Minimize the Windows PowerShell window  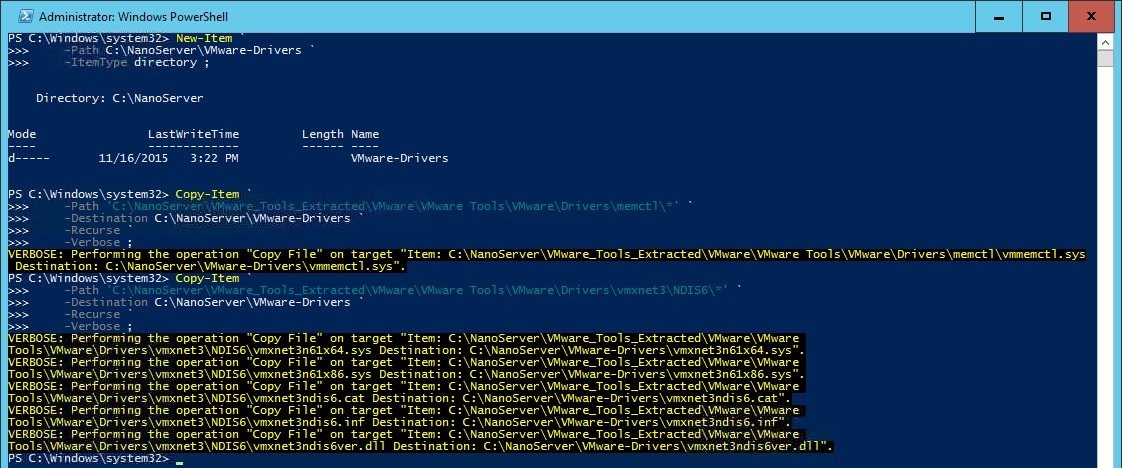pyautogui.click(x=998, y=16)
